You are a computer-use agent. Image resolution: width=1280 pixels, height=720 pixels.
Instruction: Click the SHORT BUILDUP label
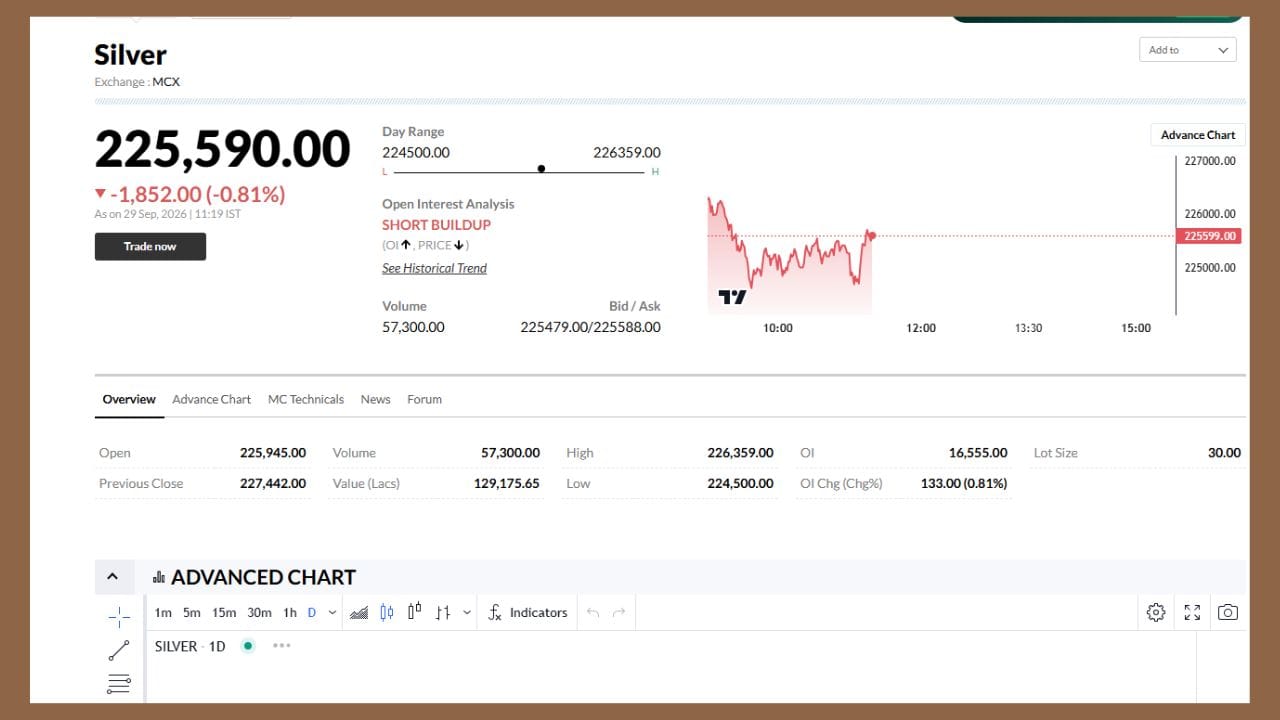pos(436,225)
